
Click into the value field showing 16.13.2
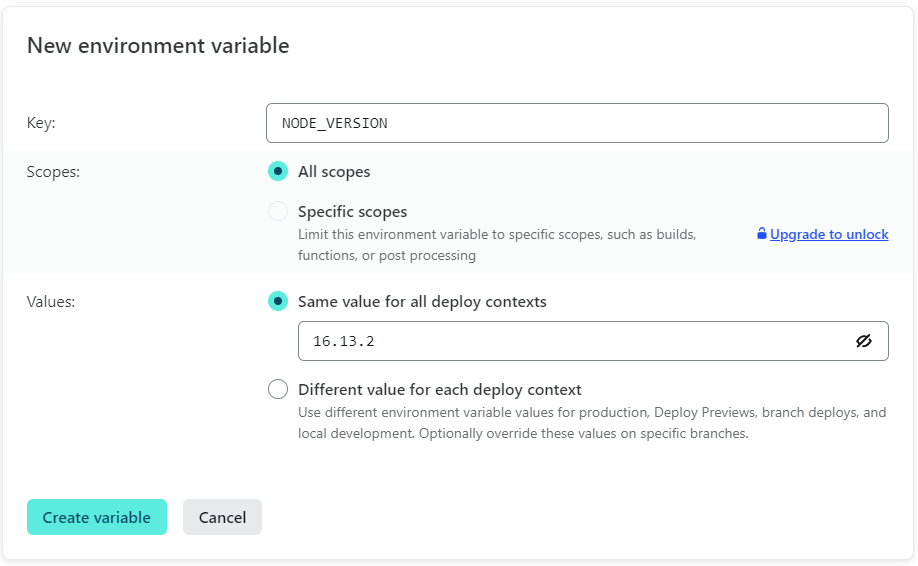[570, 341]
